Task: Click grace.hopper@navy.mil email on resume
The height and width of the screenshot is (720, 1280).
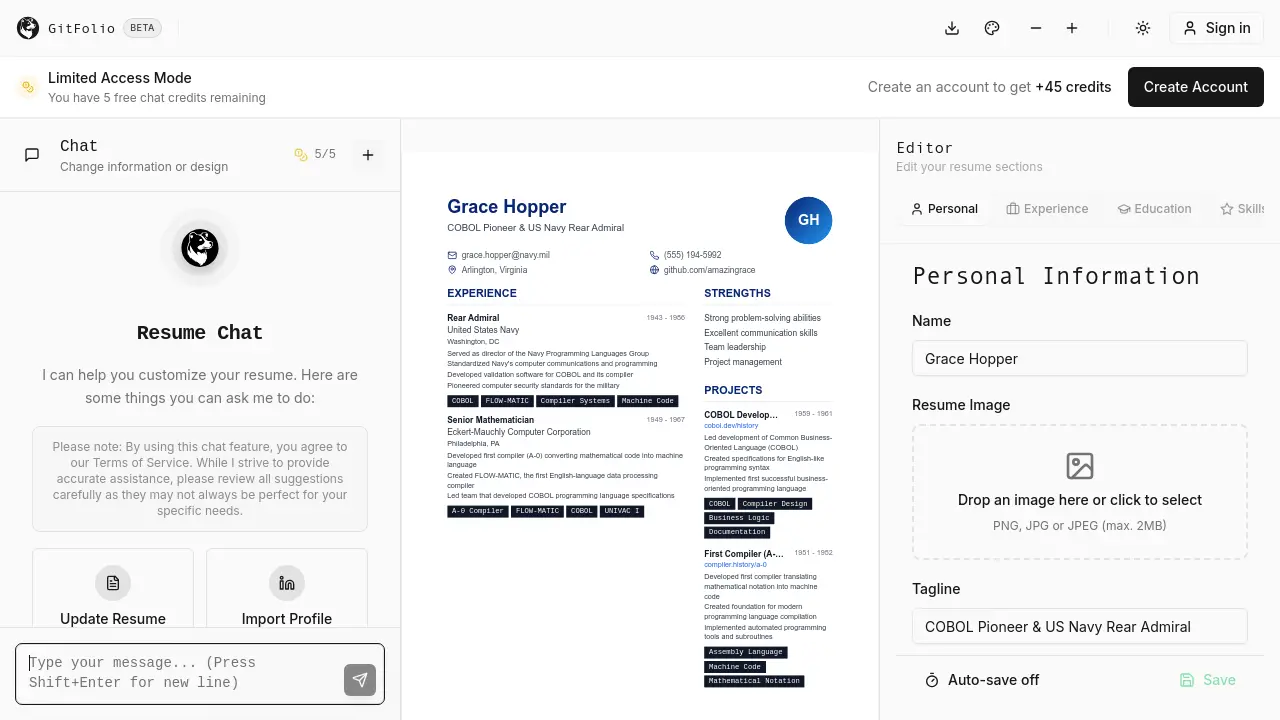Action: (505, 255)
